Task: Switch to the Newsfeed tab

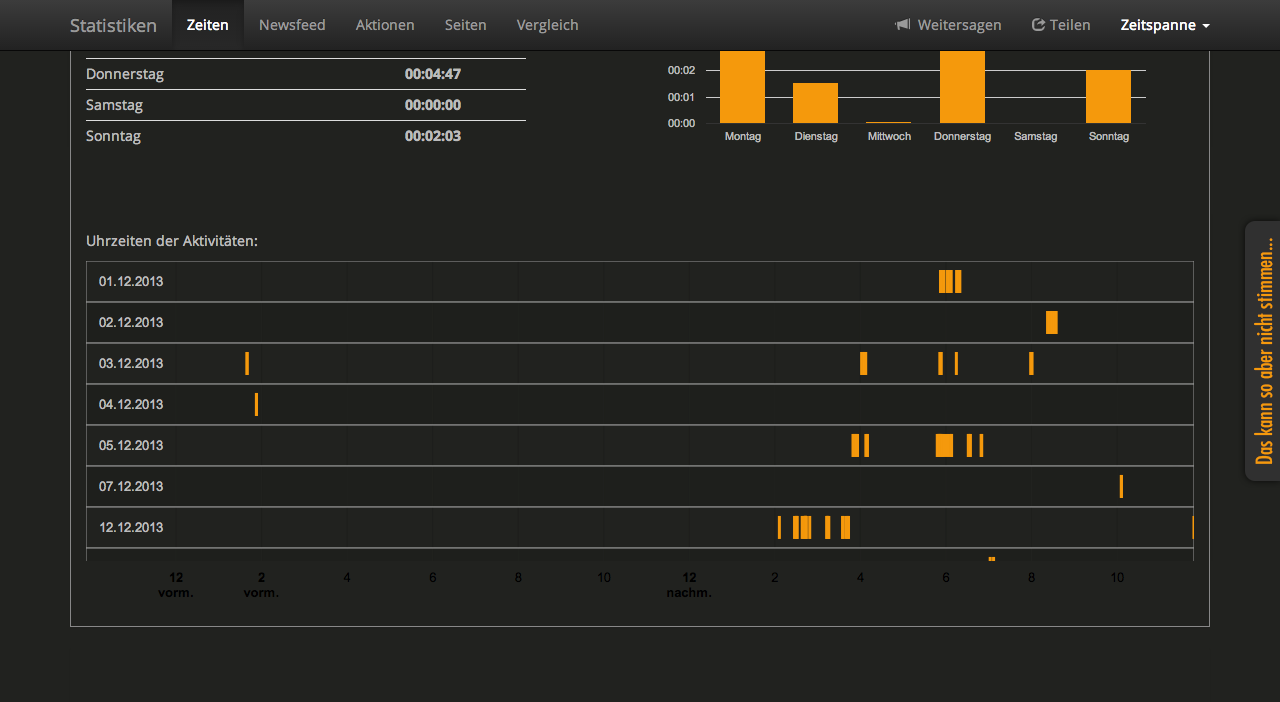Action: pyautogui.click(x=292, y=25)
